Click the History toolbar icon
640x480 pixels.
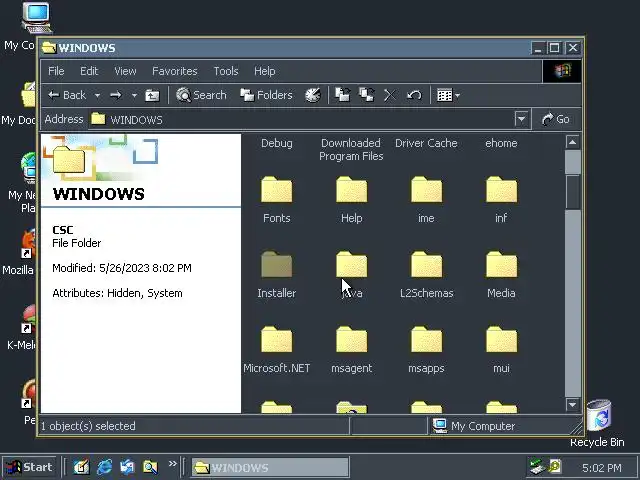[313, 96]
